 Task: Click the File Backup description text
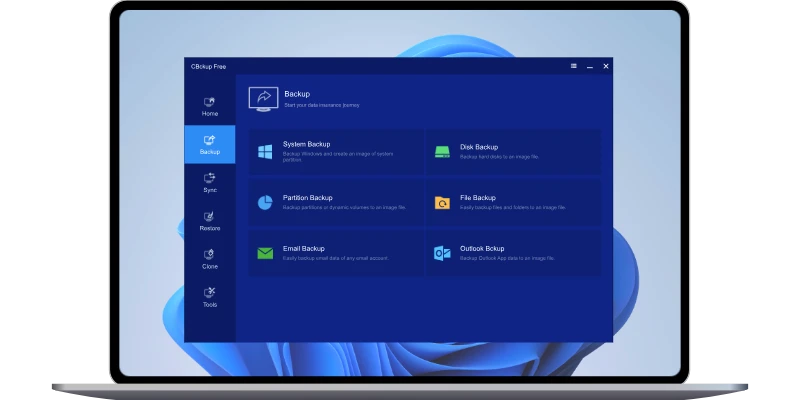pyautogui.click(x=512, y=208)
